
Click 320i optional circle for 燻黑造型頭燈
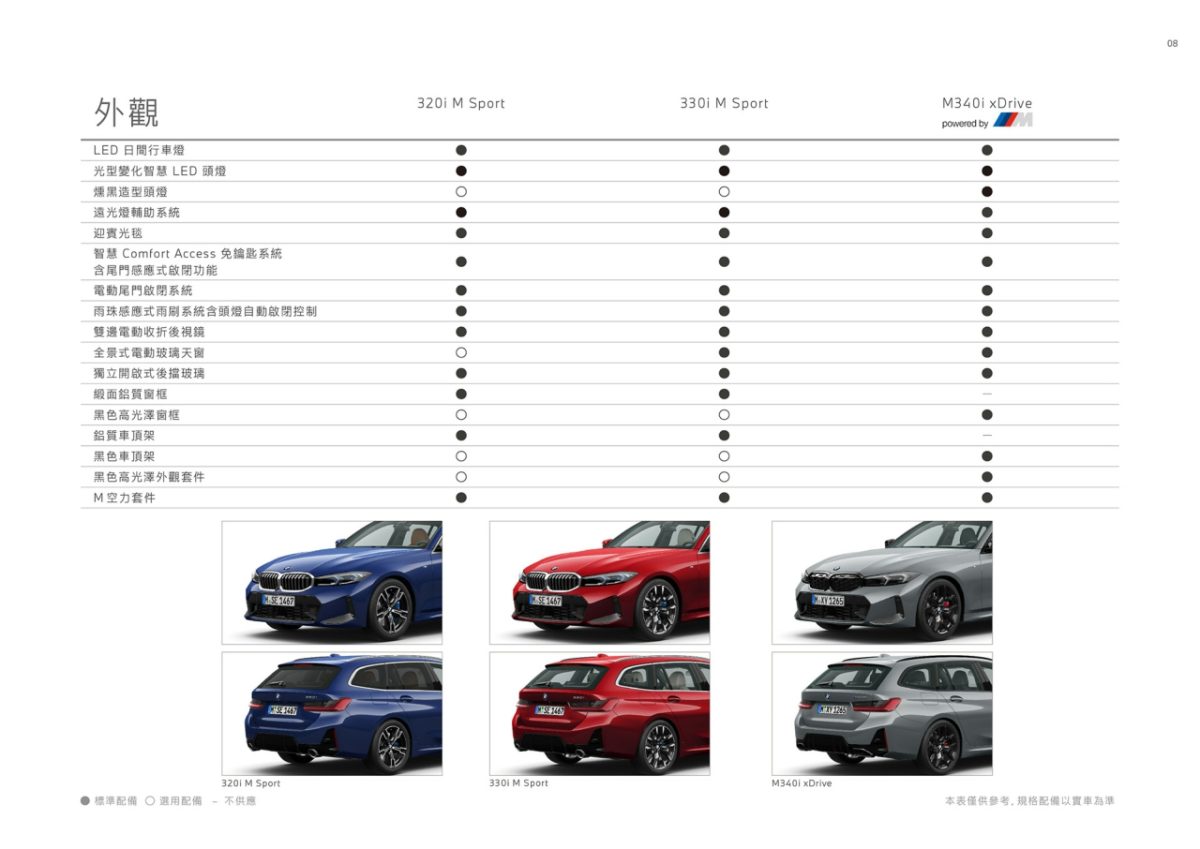click(461, 191)
